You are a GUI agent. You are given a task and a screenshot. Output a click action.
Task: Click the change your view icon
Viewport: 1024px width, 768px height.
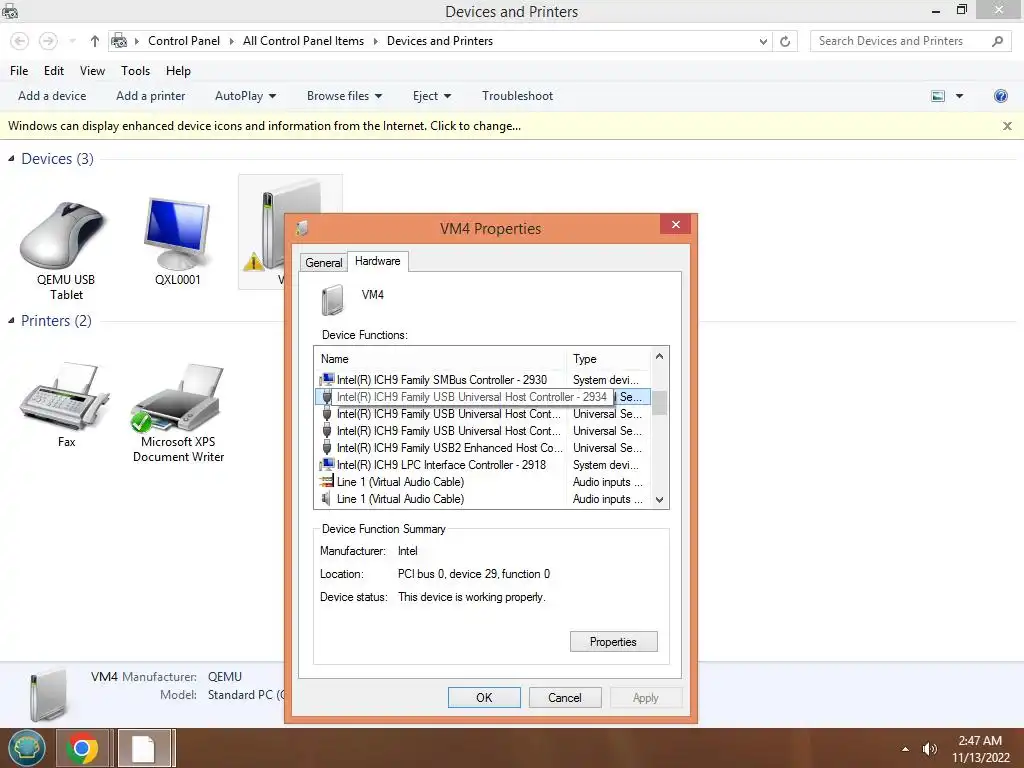938,96
